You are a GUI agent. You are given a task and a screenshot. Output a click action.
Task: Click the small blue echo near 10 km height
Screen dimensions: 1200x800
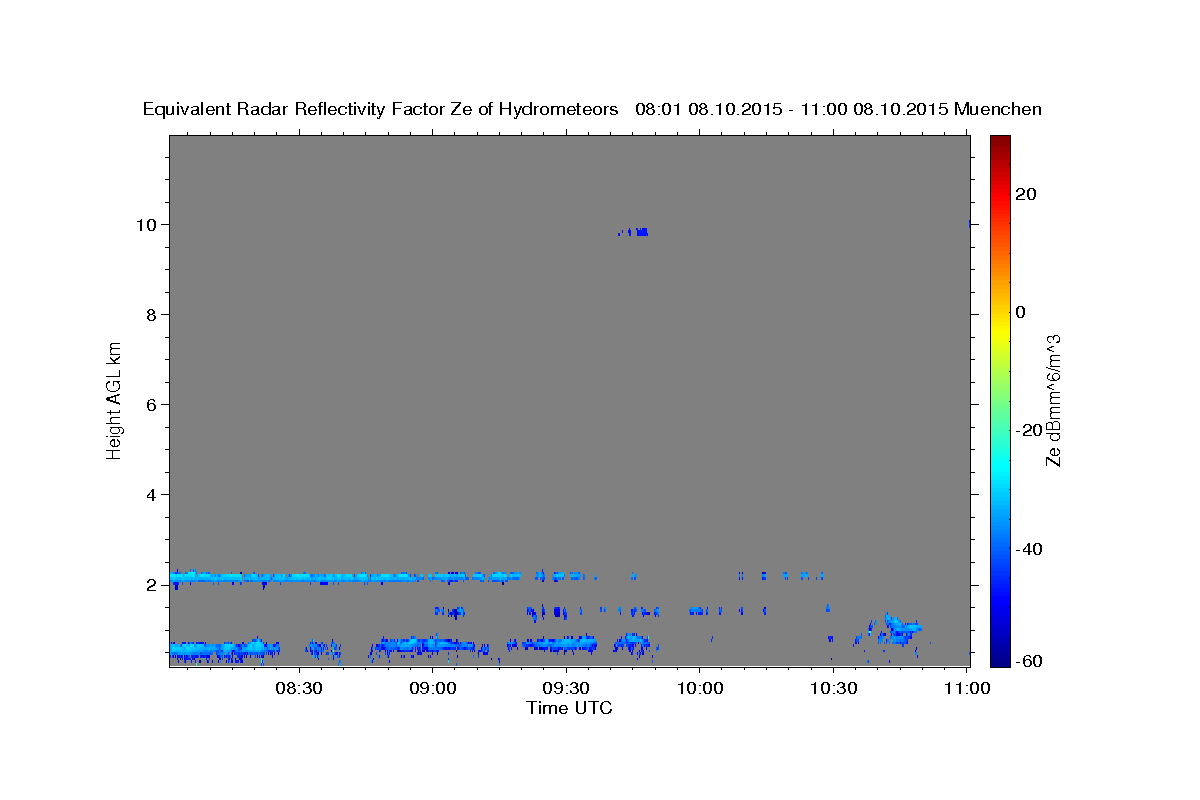point(635,232)
